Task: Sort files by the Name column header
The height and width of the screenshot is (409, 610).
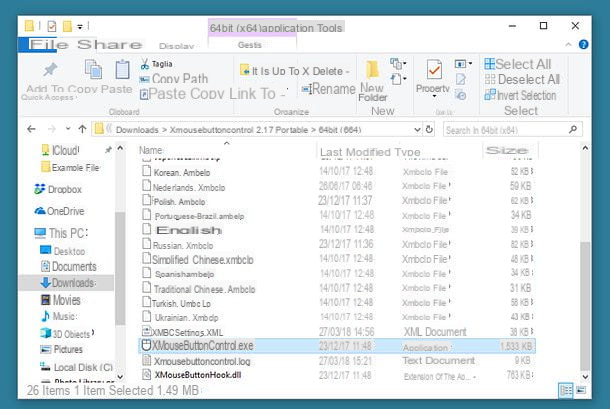Action: pyautogui.click(x=151, y=150)
